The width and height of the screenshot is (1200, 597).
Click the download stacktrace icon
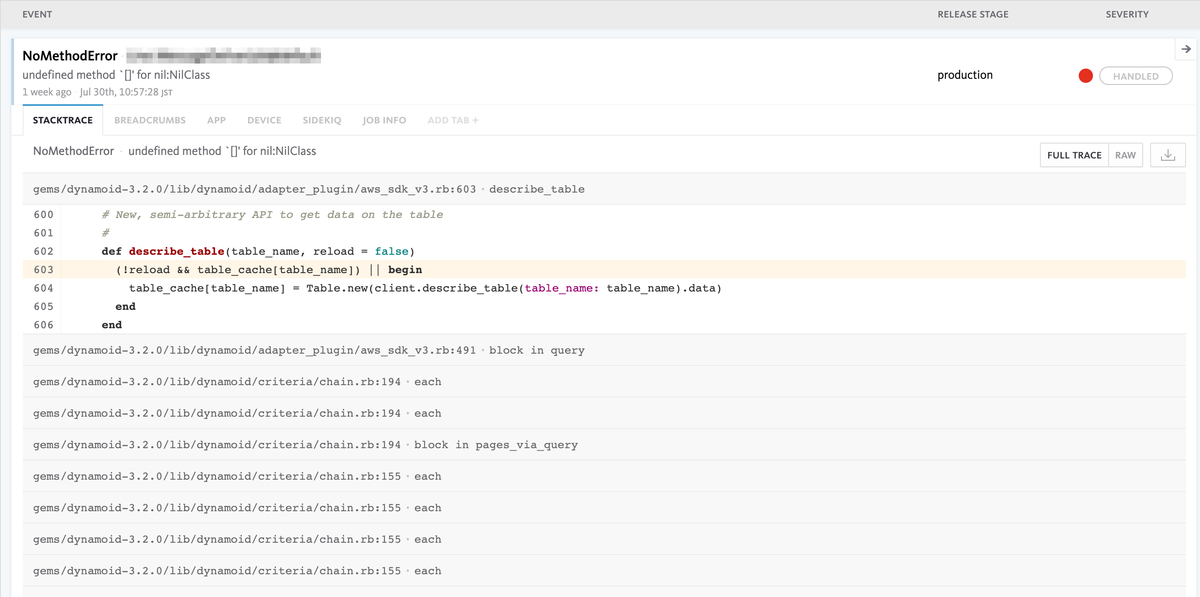pyautogui.click(x=1168, y=155)
